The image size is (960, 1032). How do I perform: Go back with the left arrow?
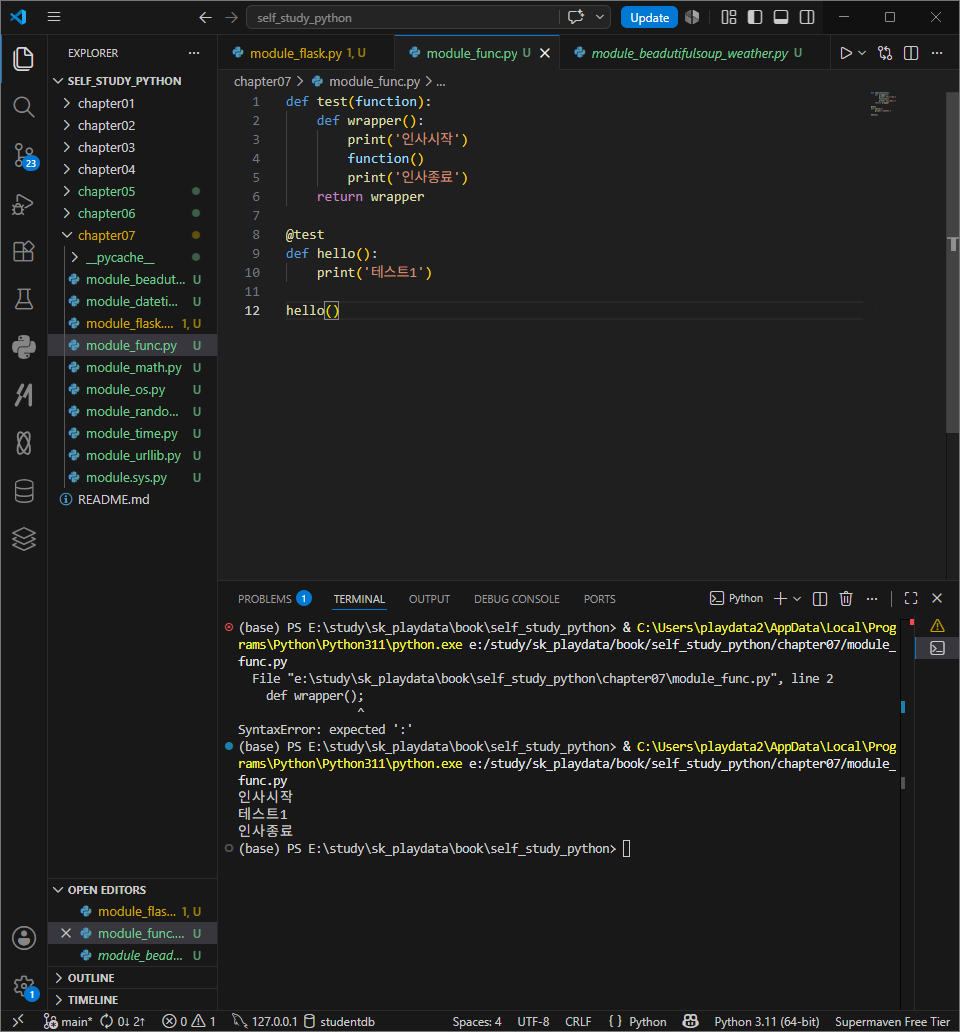point(205,17)
